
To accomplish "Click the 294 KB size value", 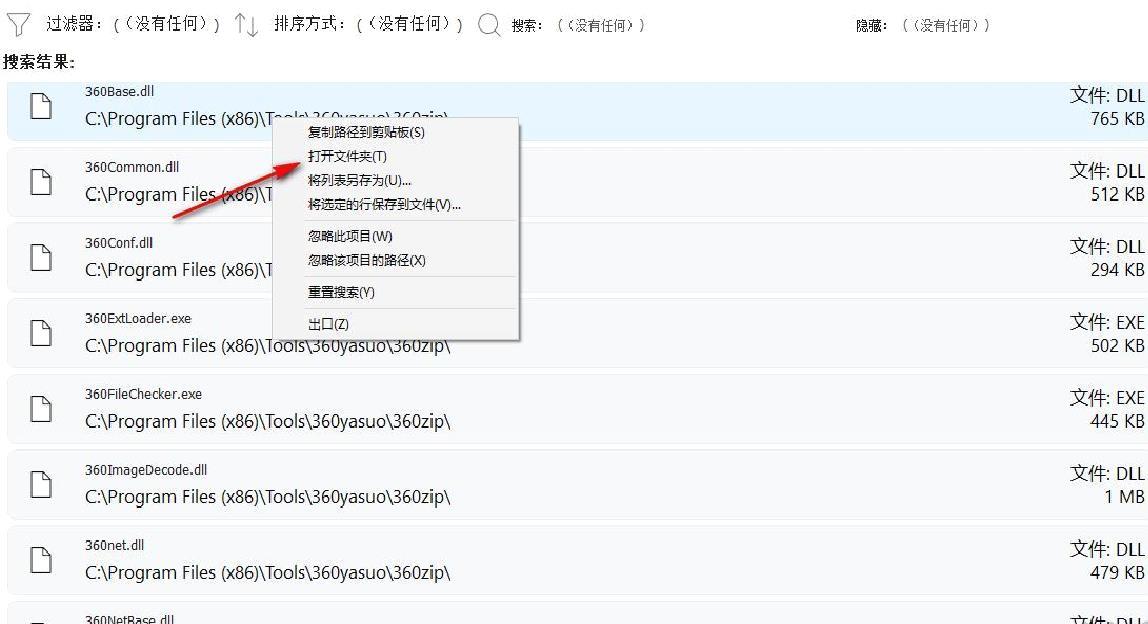I will pos(1117,270).
